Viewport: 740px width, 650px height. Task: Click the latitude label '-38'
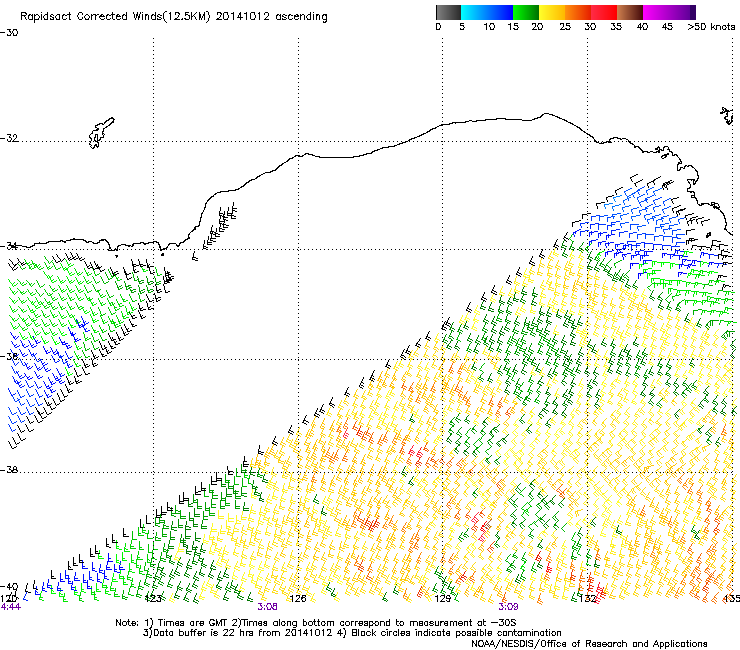tap(9, 470)
